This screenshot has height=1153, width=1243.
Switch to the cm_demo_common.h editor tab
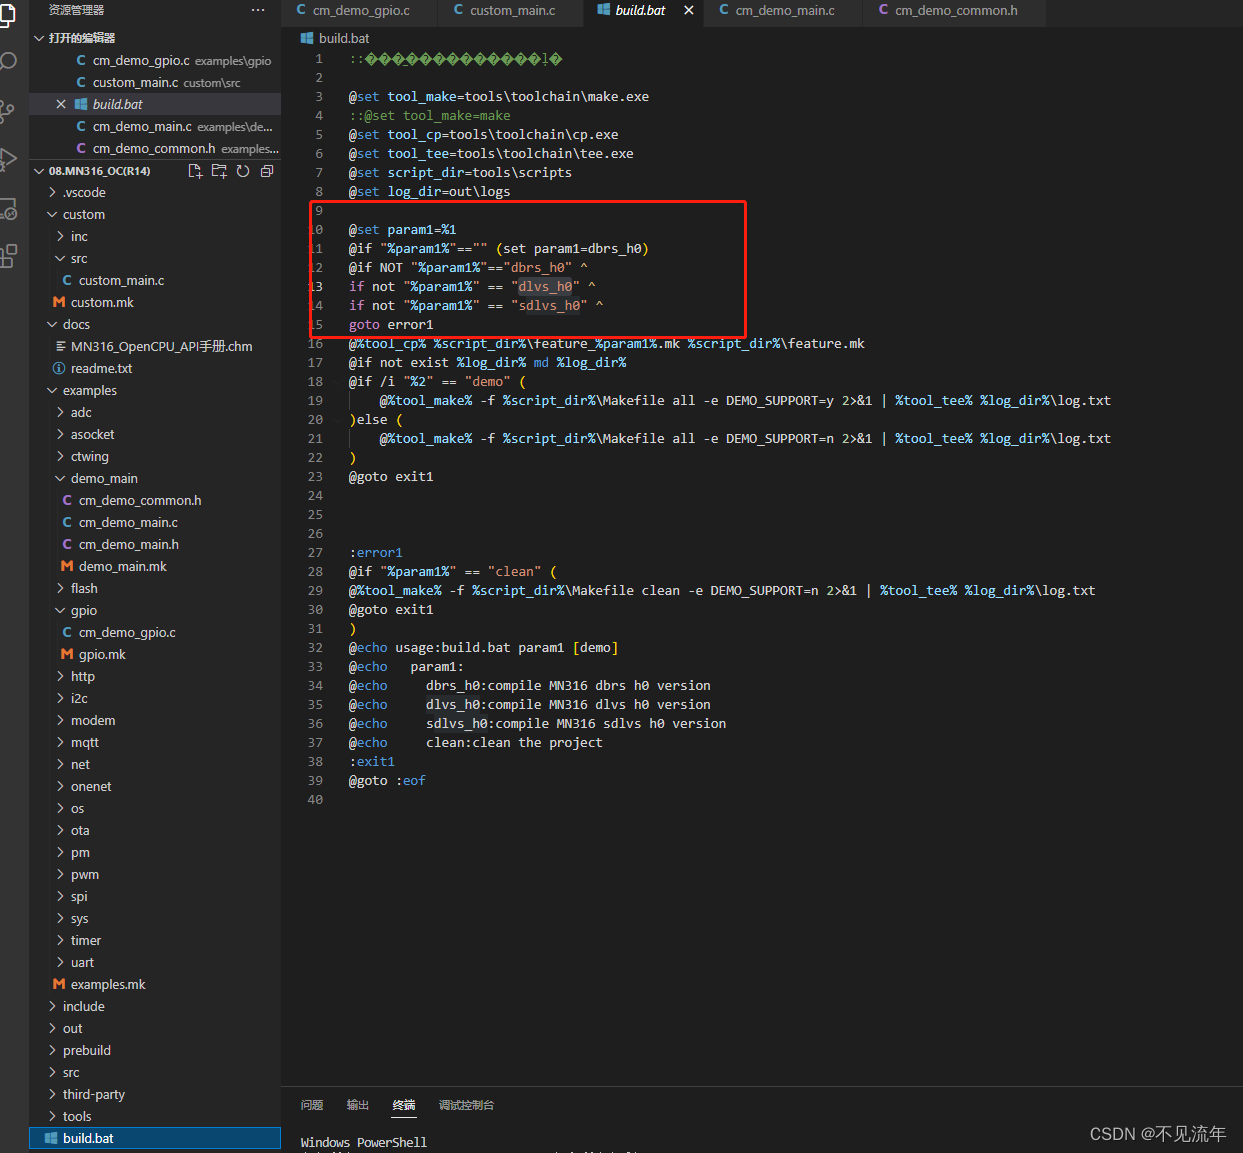click(x=955, y=11)
